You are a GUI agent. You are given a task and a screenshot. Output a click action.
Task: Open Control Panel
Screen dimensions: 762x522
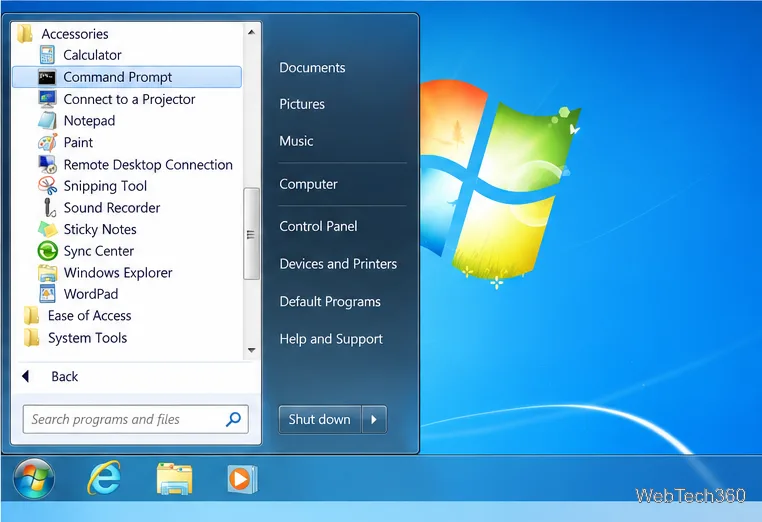(318, 226)
